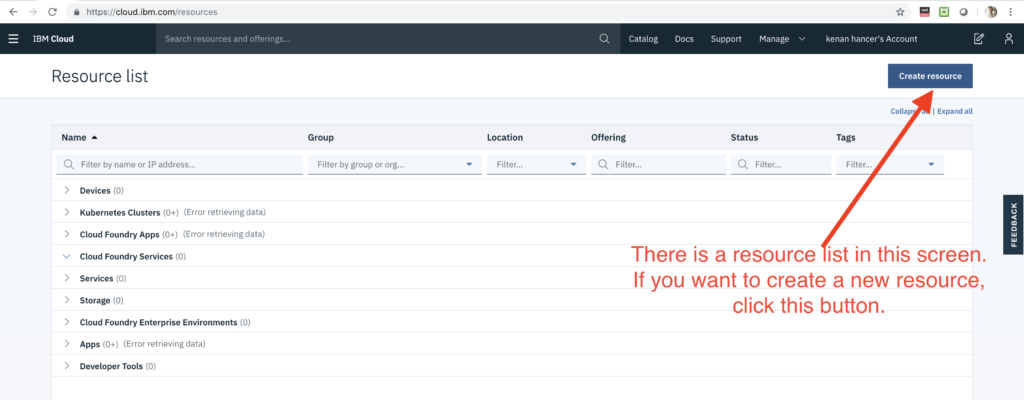Click the Create resource button
Screen dimensions: 1024x400
(x=930, y=76)
